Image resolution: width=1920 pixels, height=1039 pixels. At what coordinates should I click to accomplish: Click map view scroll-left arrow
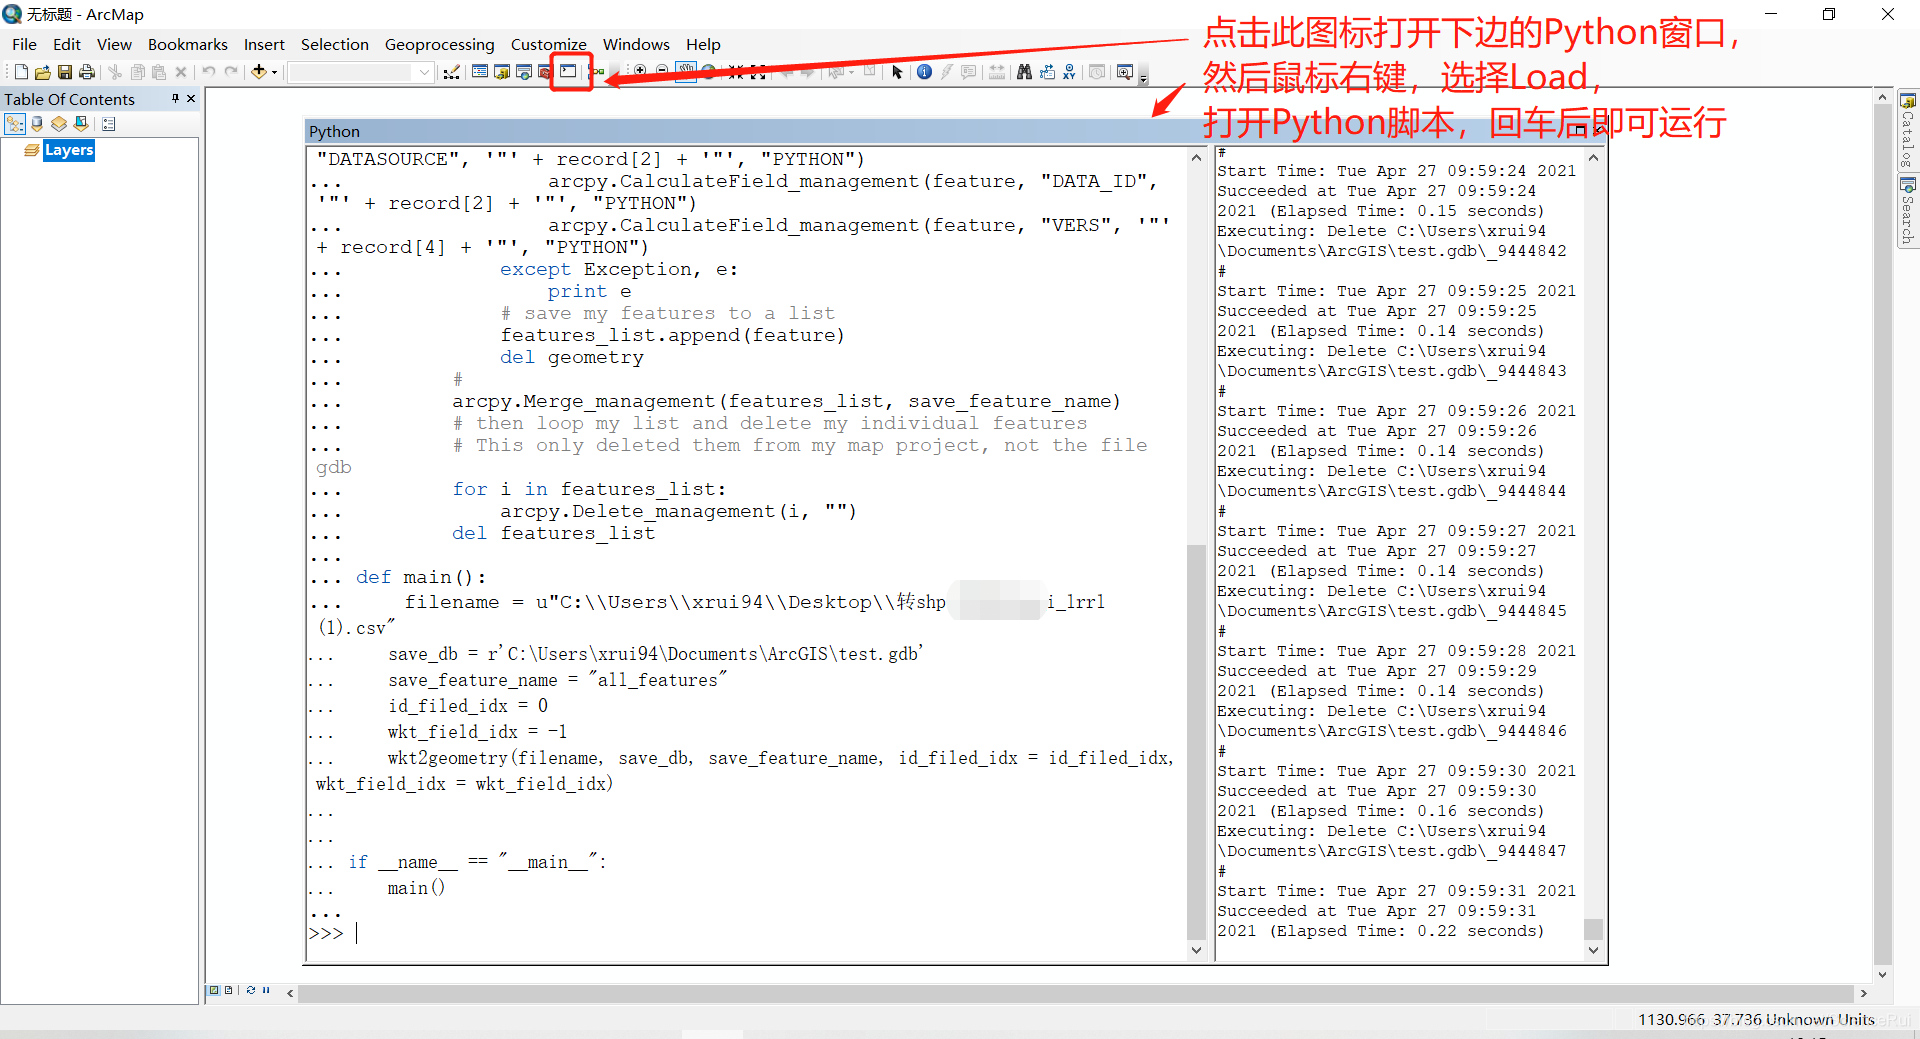tap(290, 993)
